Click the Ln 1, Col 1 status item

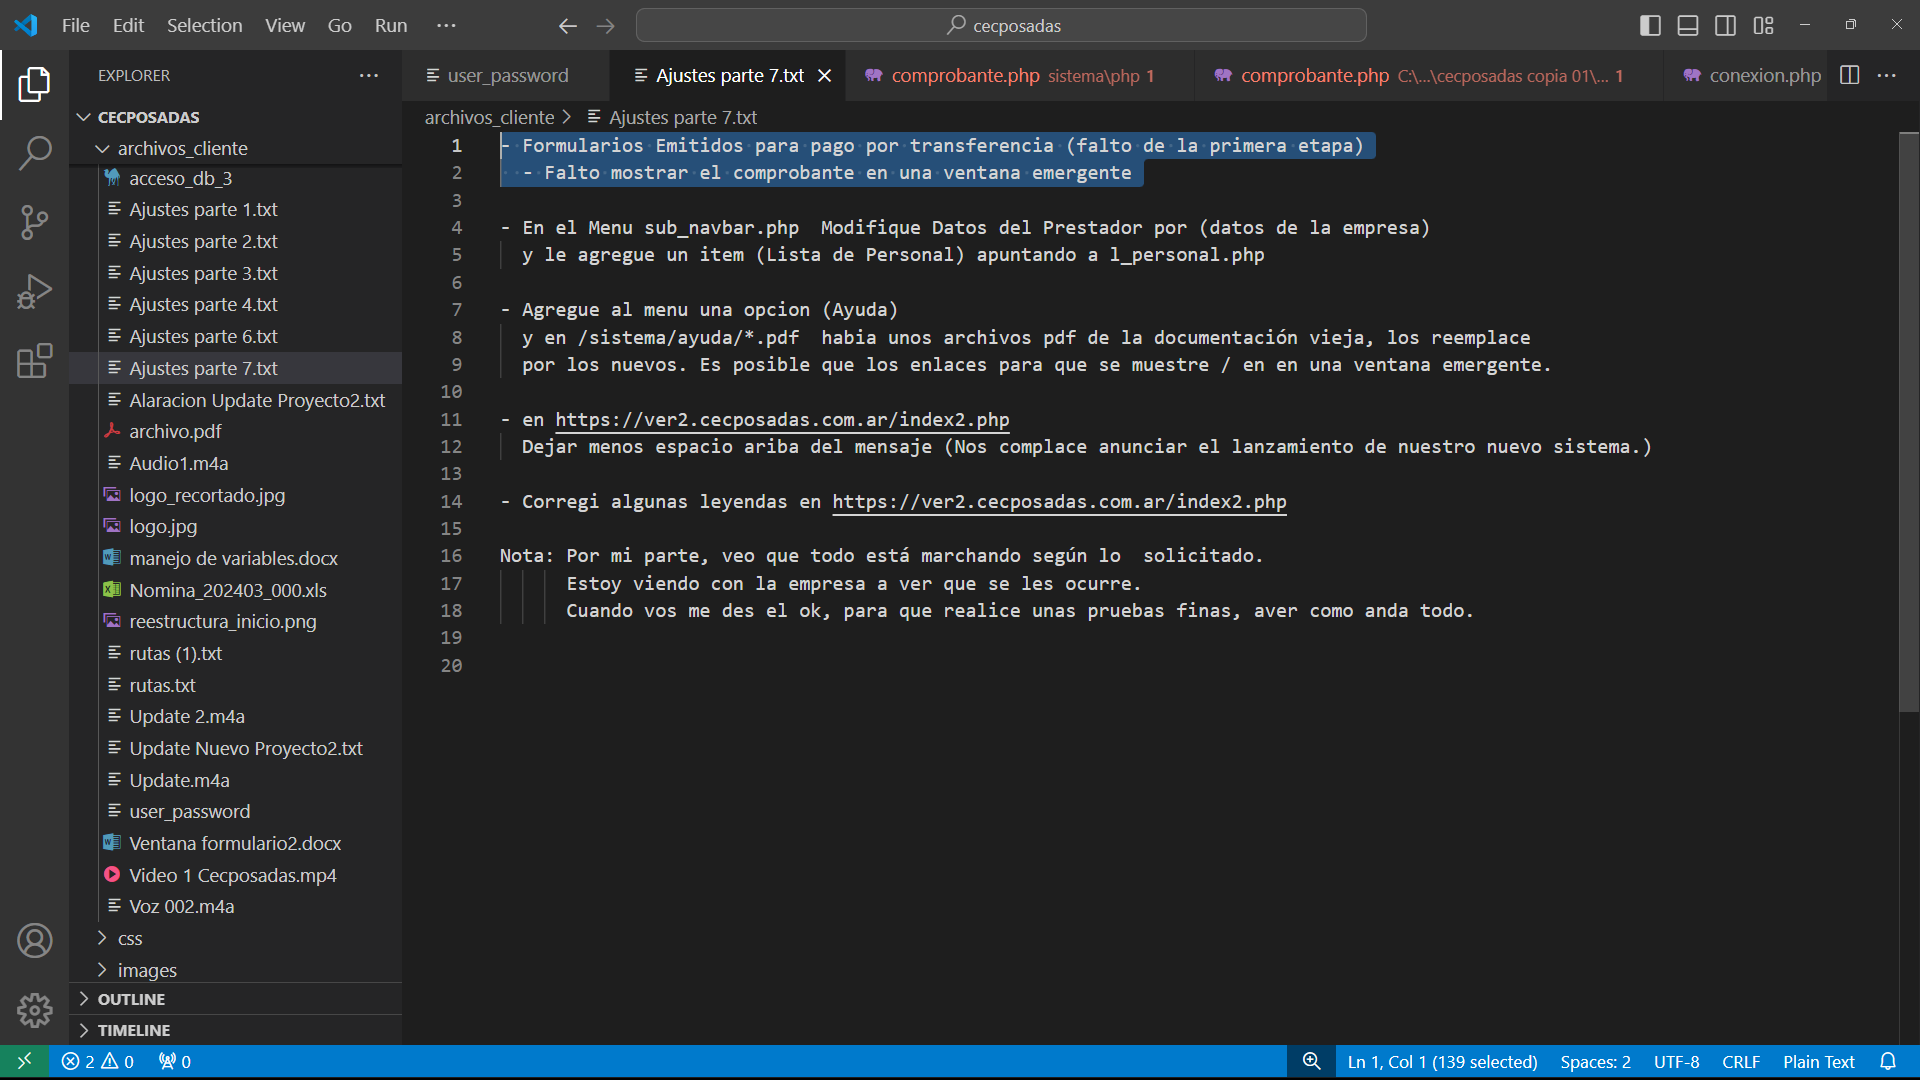pyautogui.click(x=1442, y=1062)
